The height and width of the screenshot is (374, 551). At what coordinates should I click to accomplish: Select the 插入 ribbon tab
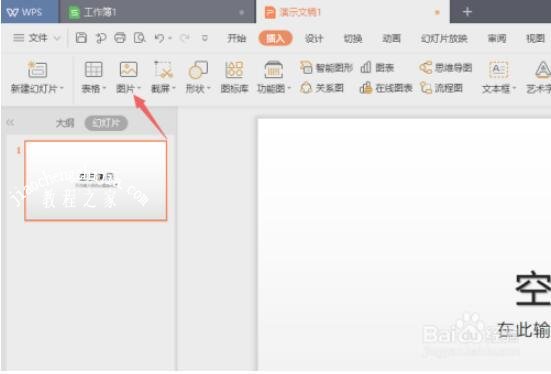coord(275,38)
